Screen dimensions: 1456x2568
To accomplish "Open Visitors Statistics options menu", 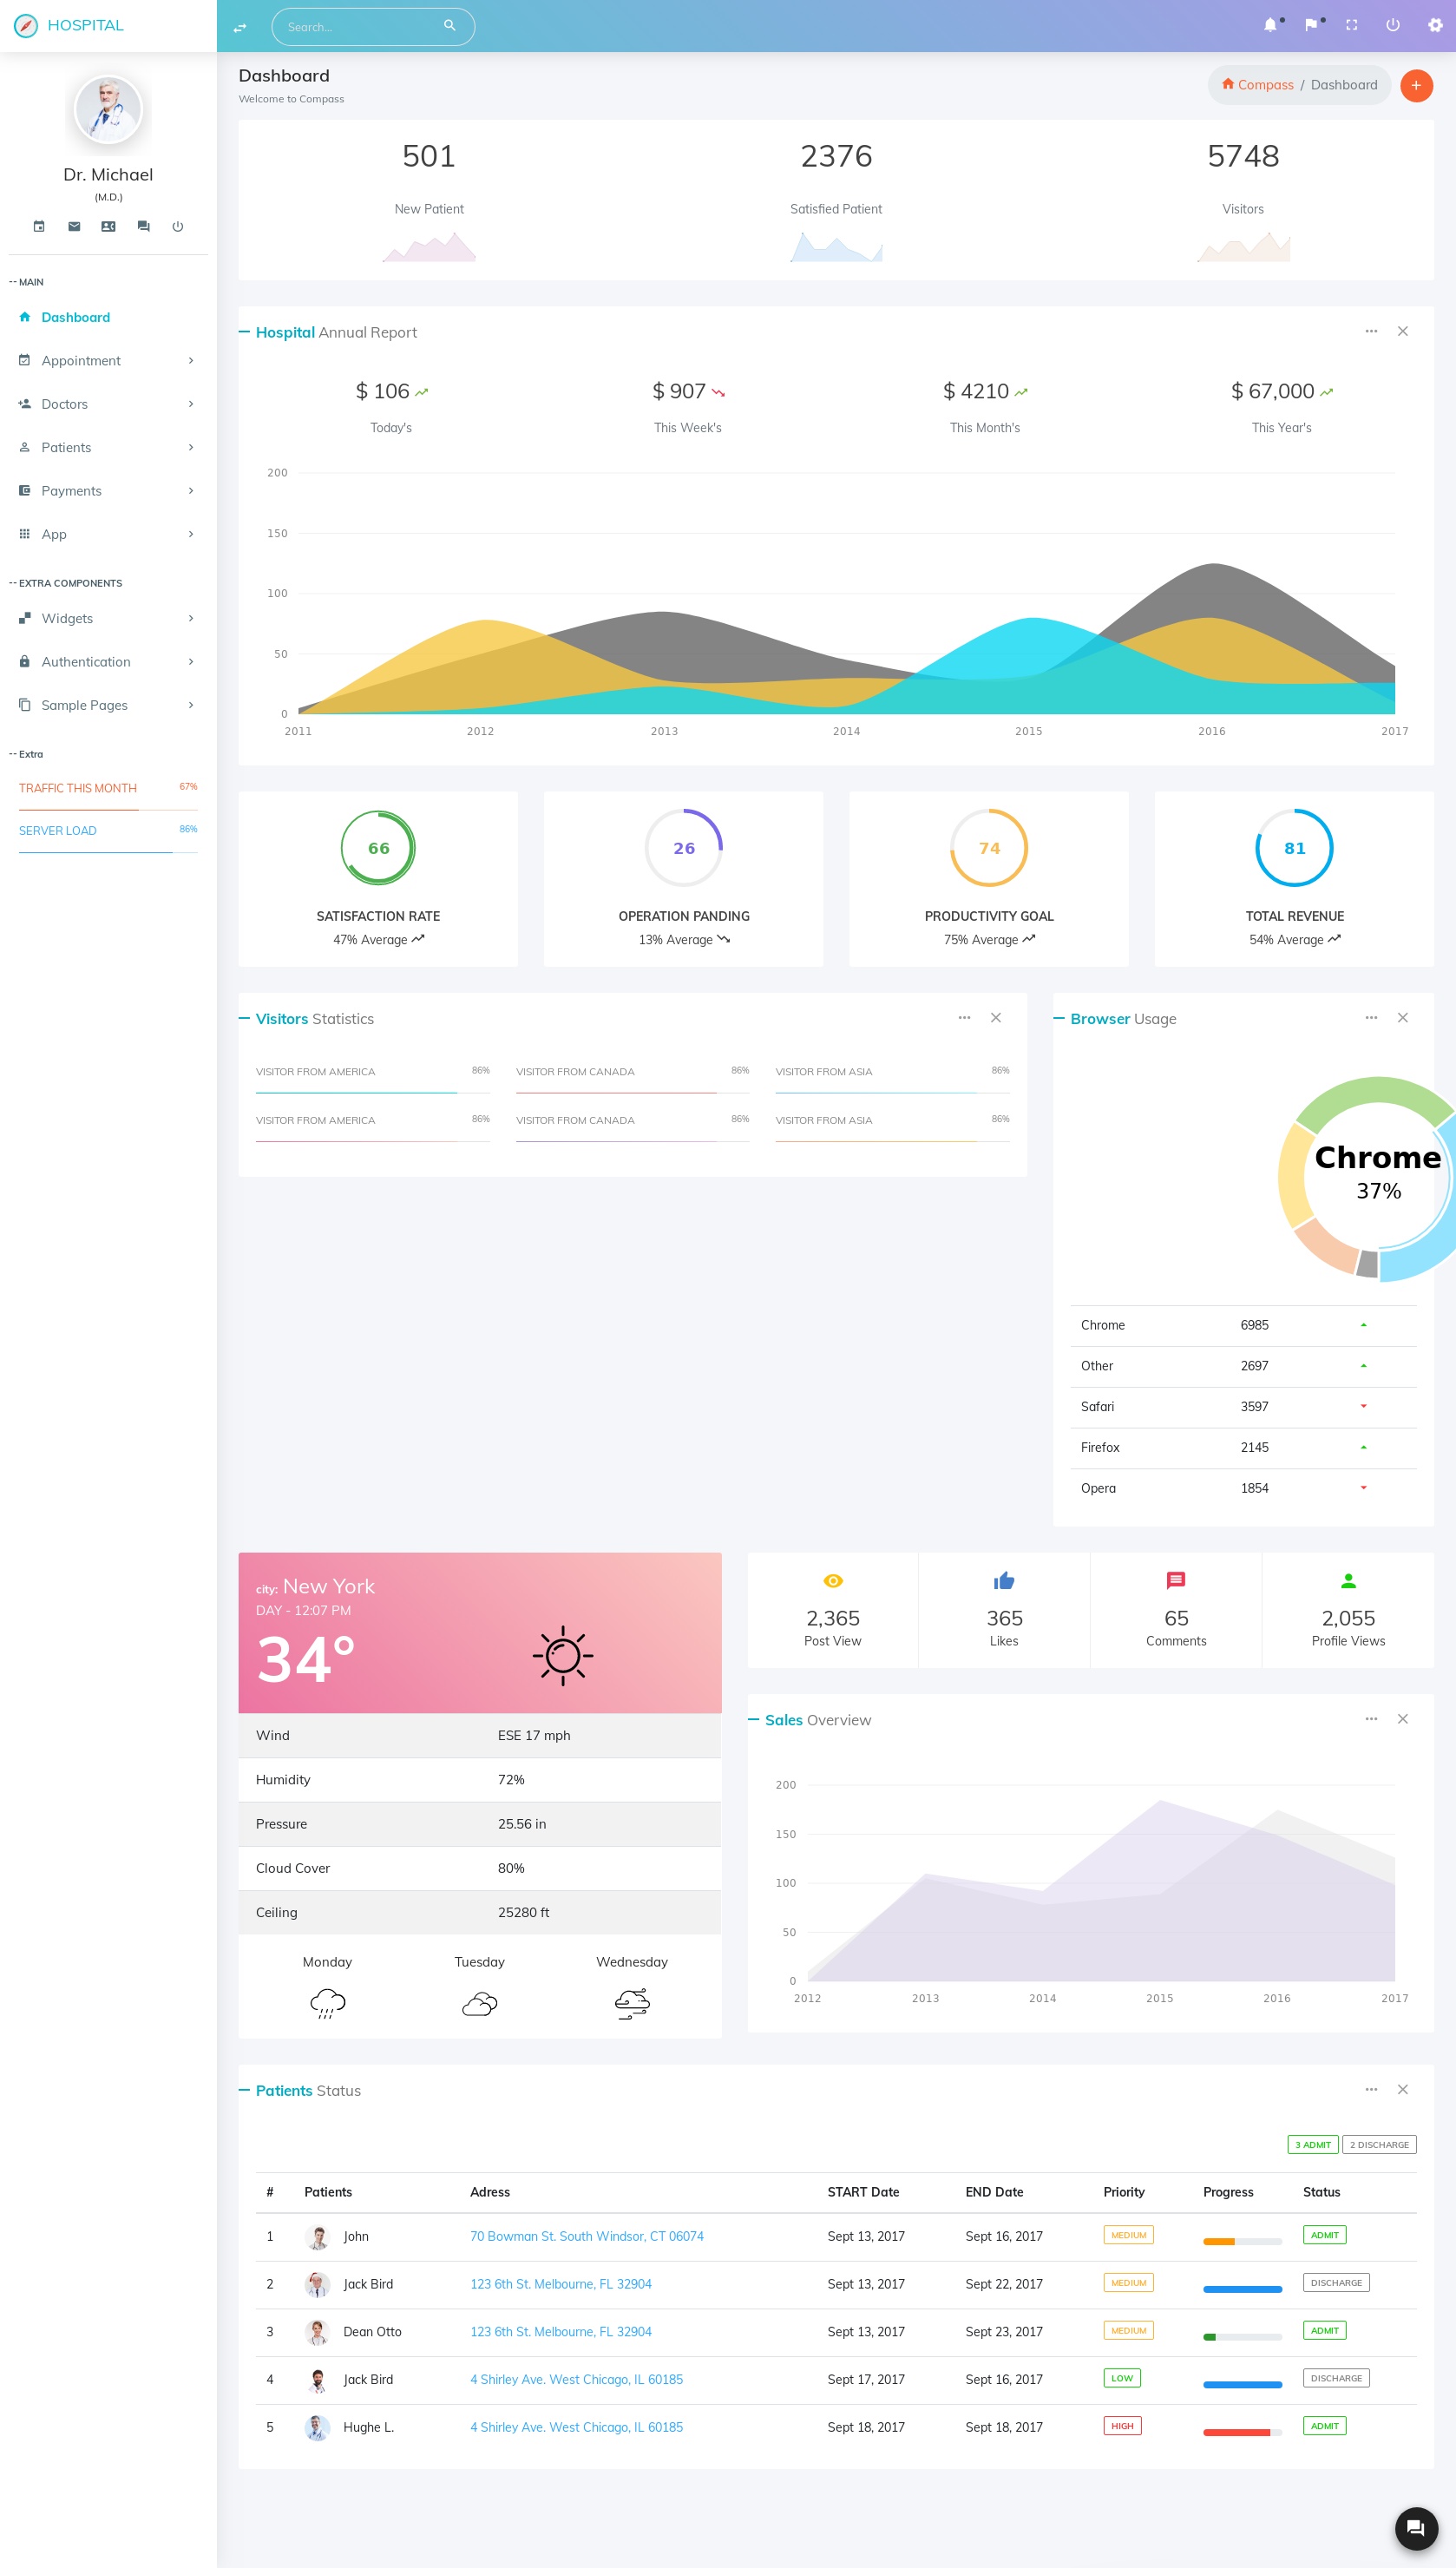I will point(964,1017).
